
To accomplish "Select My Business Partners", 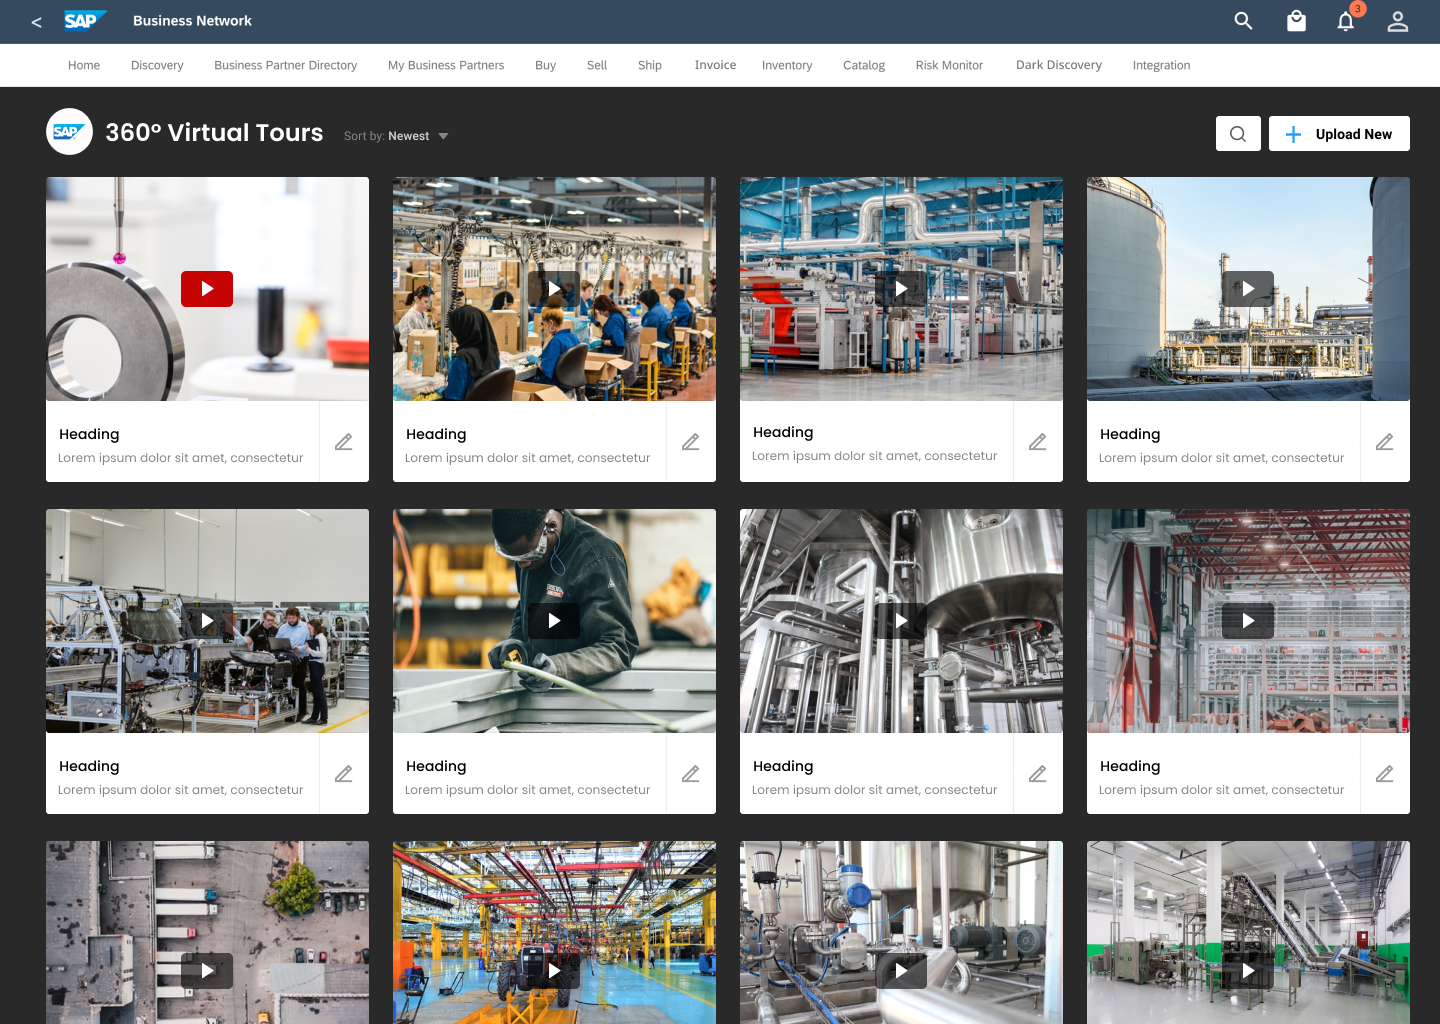I will 446,65.
